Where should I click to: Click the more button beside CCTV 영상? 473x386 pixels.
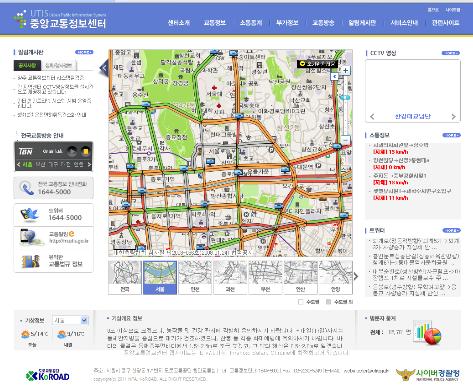tap(451, 53)
